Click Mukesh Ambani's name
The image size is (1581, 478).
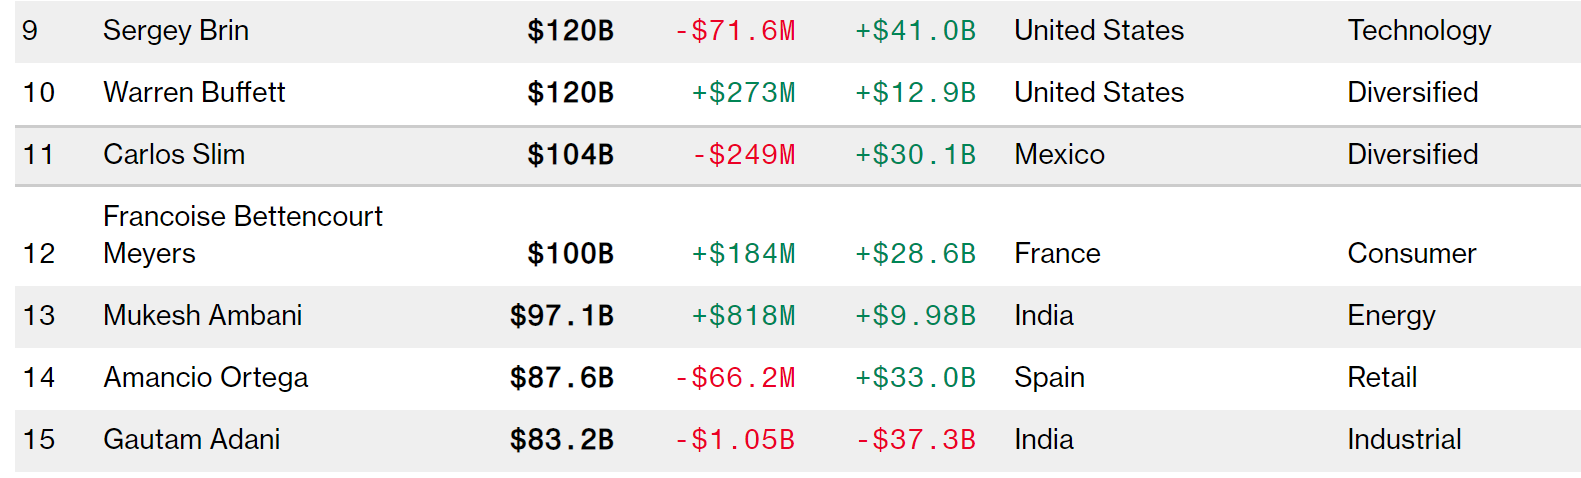[x=203, y=316]
